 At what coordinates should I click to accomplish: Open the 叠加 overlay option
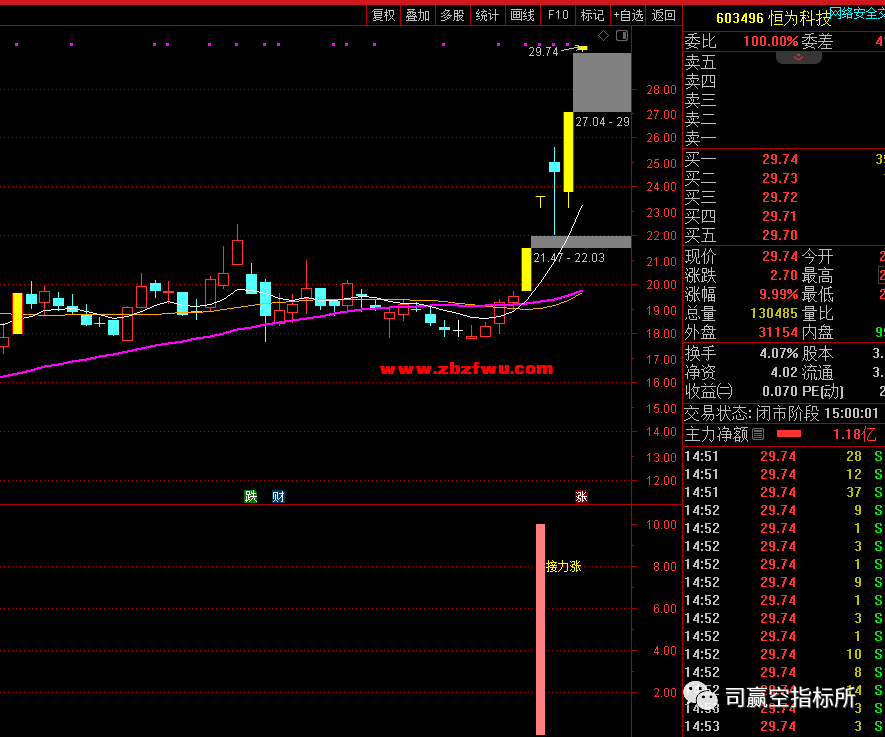click(418, 15)
